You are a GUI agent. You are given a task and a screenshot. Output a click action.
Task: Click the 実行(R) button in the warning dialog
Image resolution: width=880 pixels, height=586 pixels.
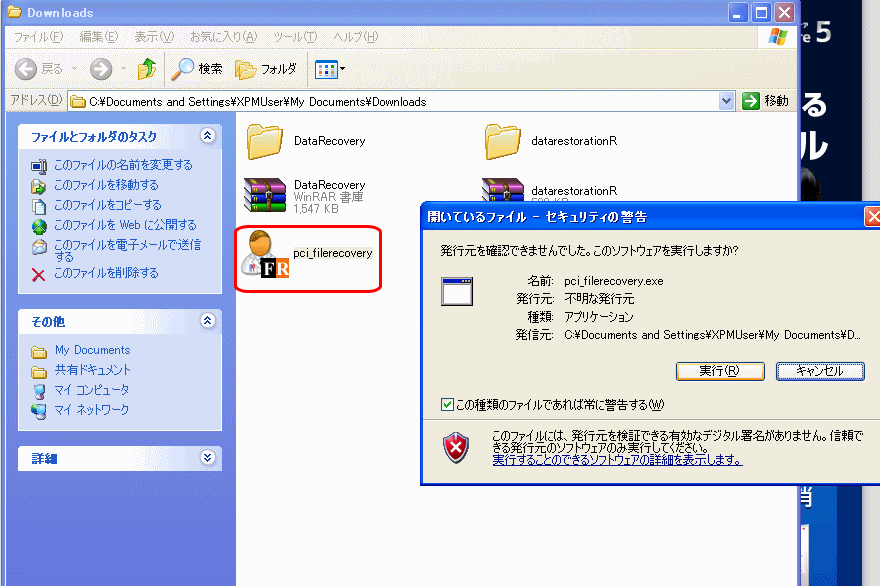pos(719,371)
